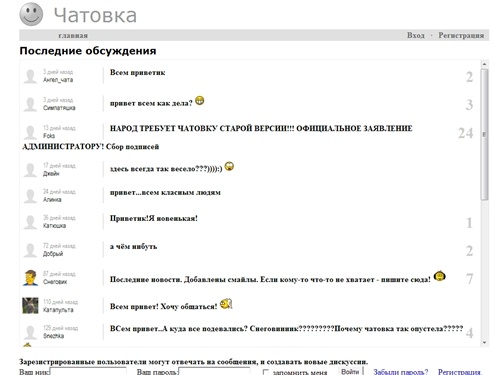This screenshot has height=375, width=500.
Task: Open discussion 'а чём нибуть'
Action: tap(133, 246)
